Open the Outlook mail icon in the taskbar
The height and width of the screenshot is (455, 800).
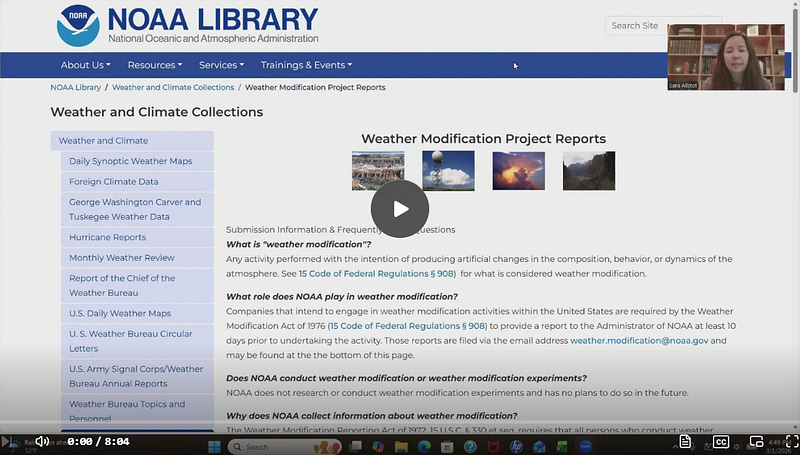539,447
